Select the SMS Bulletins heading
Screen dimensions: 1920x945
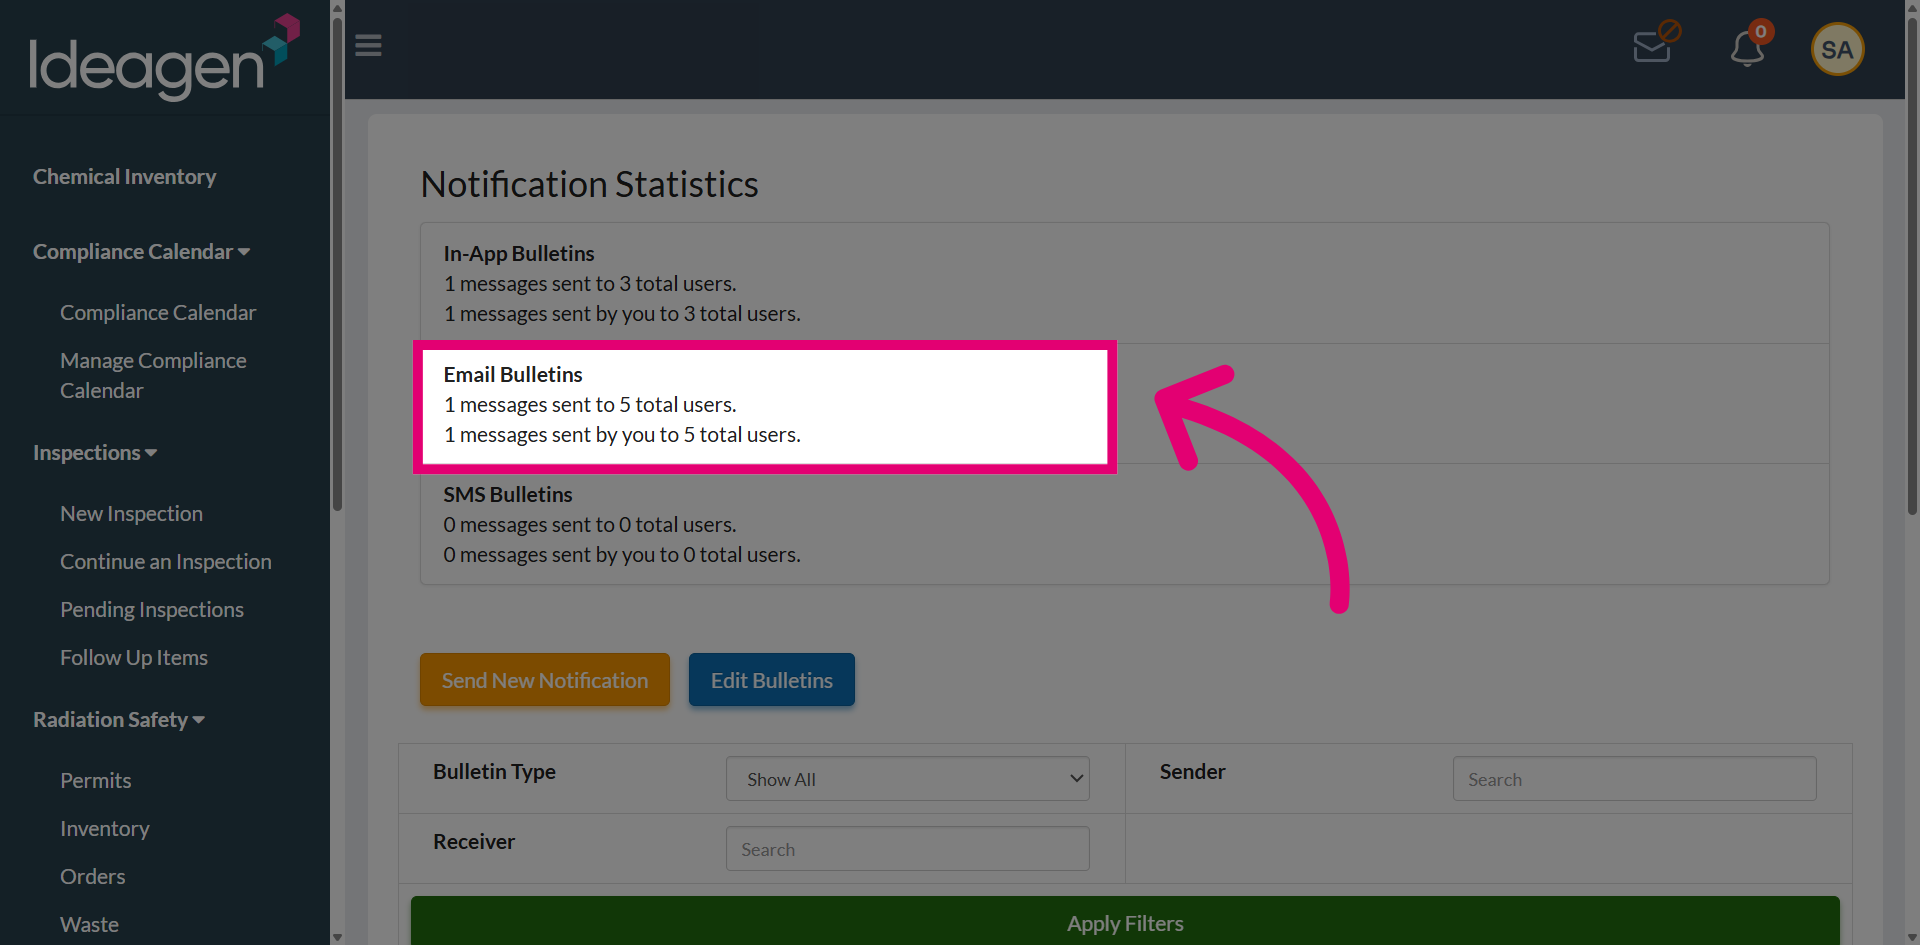[508, 495]
